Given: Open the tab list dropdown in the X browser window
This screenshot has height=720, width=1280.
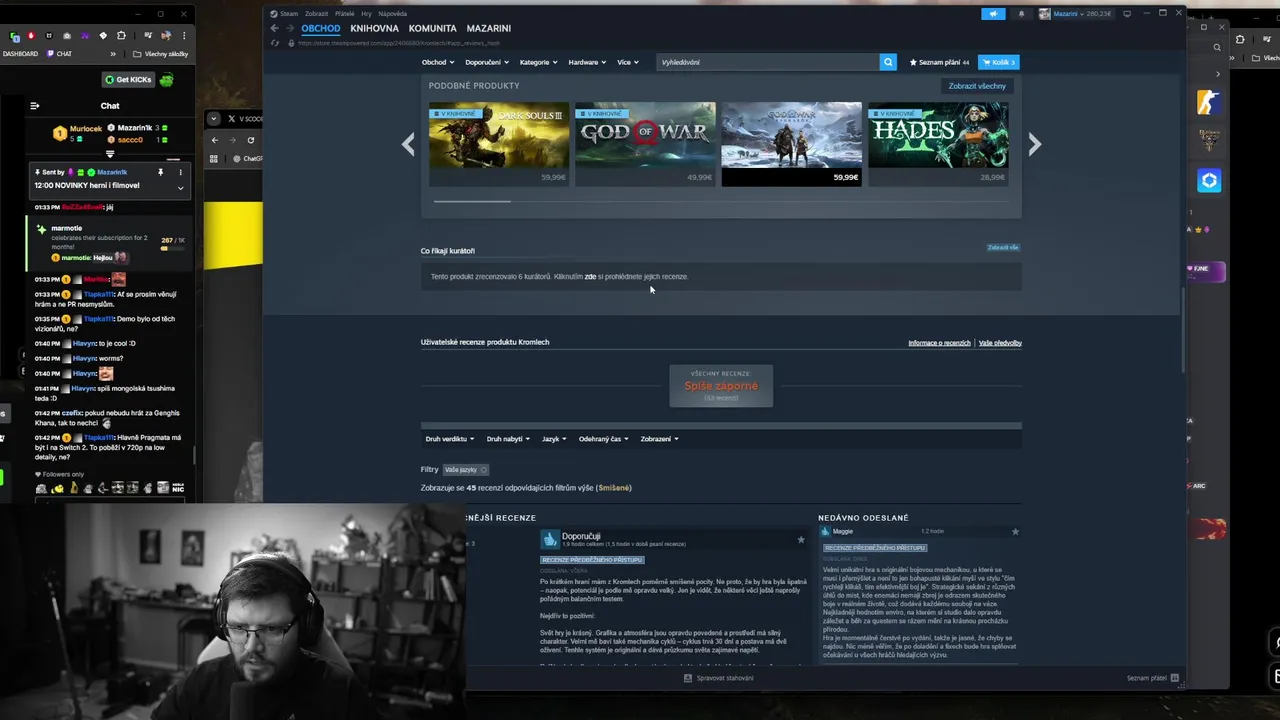Looking at the screenshot, I should (x=213, y=118).
